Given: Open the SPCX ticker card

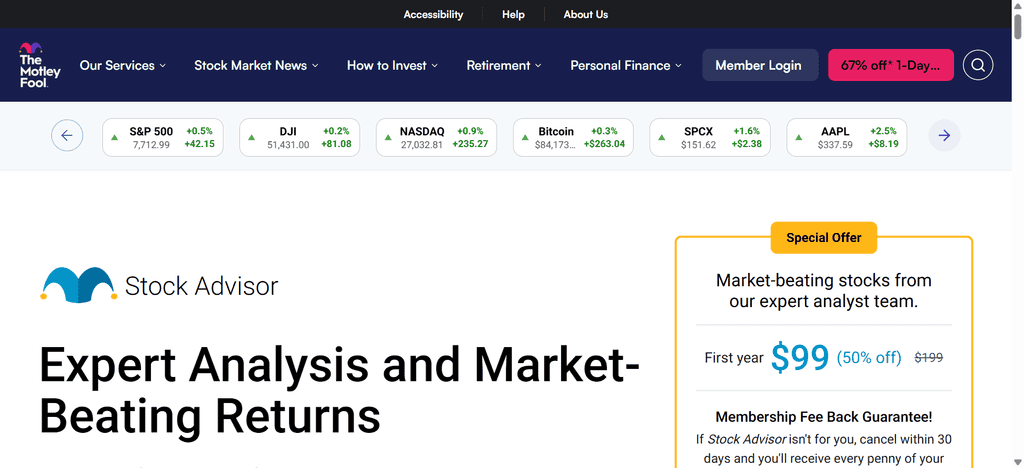Looking at the screenshot, I should point(710,138).
